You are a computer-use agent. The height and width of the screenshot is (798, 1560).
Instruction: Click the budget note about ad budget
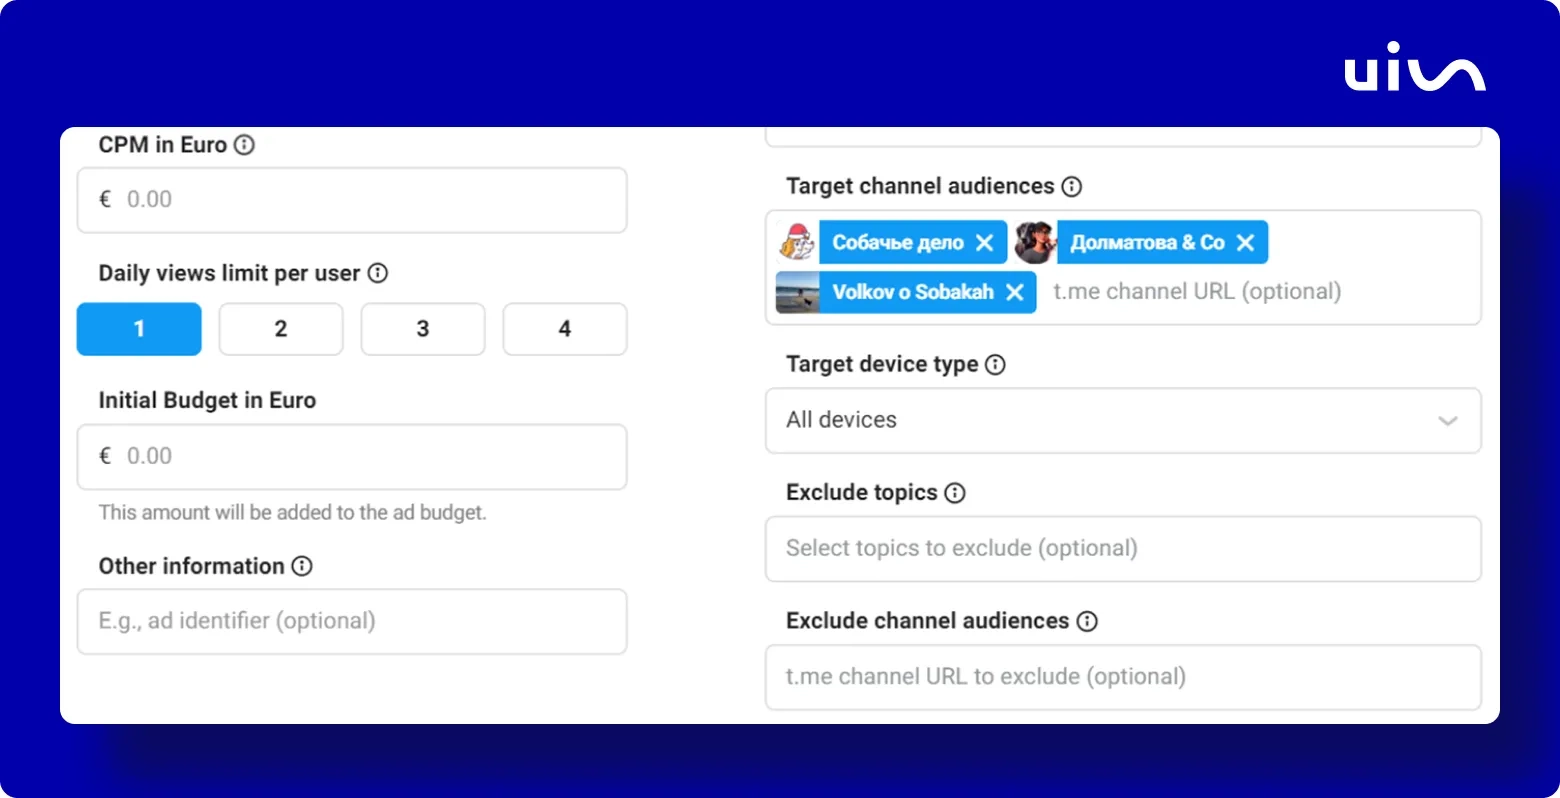point(292,512)
